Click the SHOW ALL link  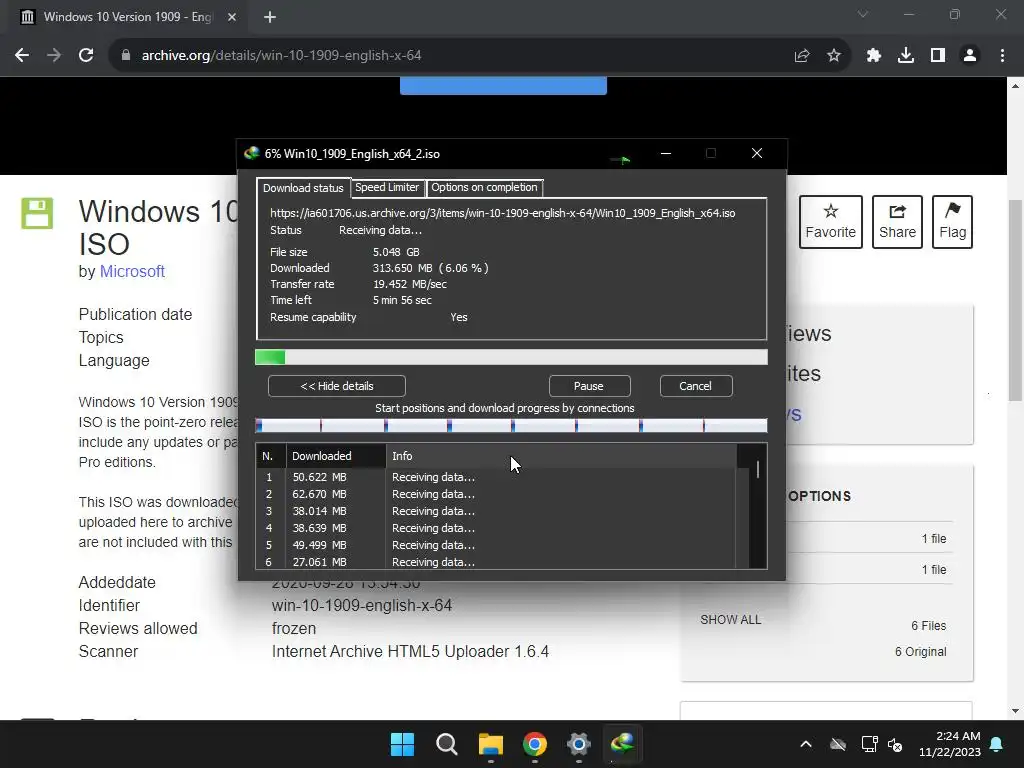click(x=731, y=620)
